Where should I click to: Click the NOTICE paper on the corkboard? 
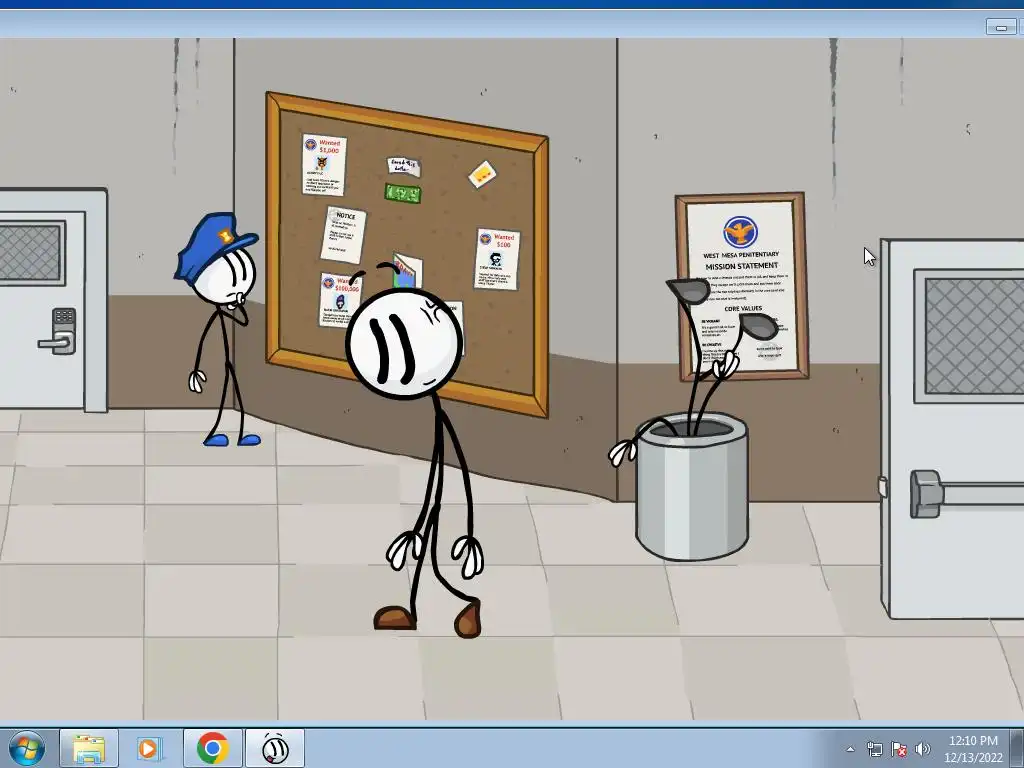pos(343,235)
